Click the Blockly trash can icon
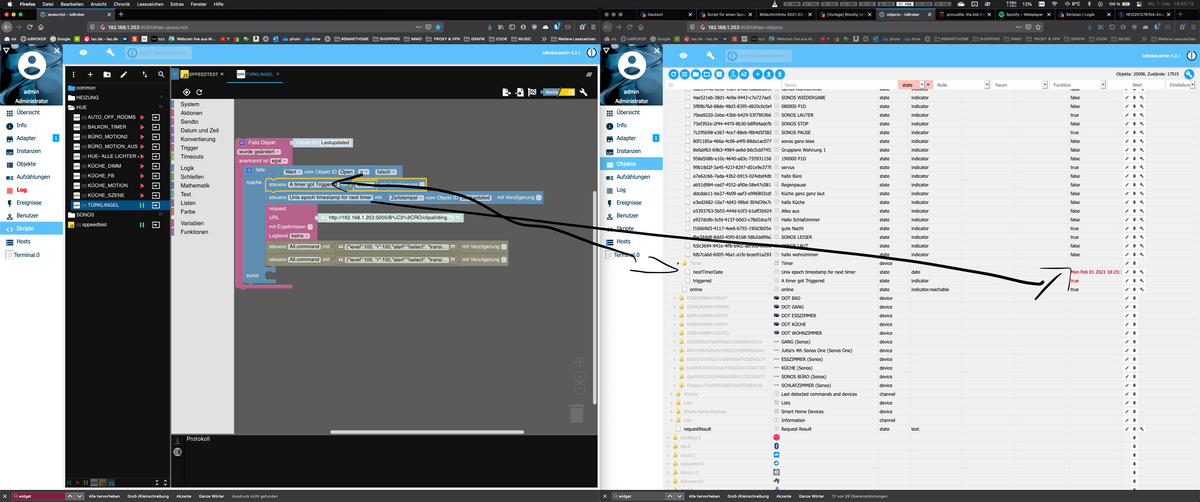The width and height of the screenshot is (1200, 502). [576, 412]
